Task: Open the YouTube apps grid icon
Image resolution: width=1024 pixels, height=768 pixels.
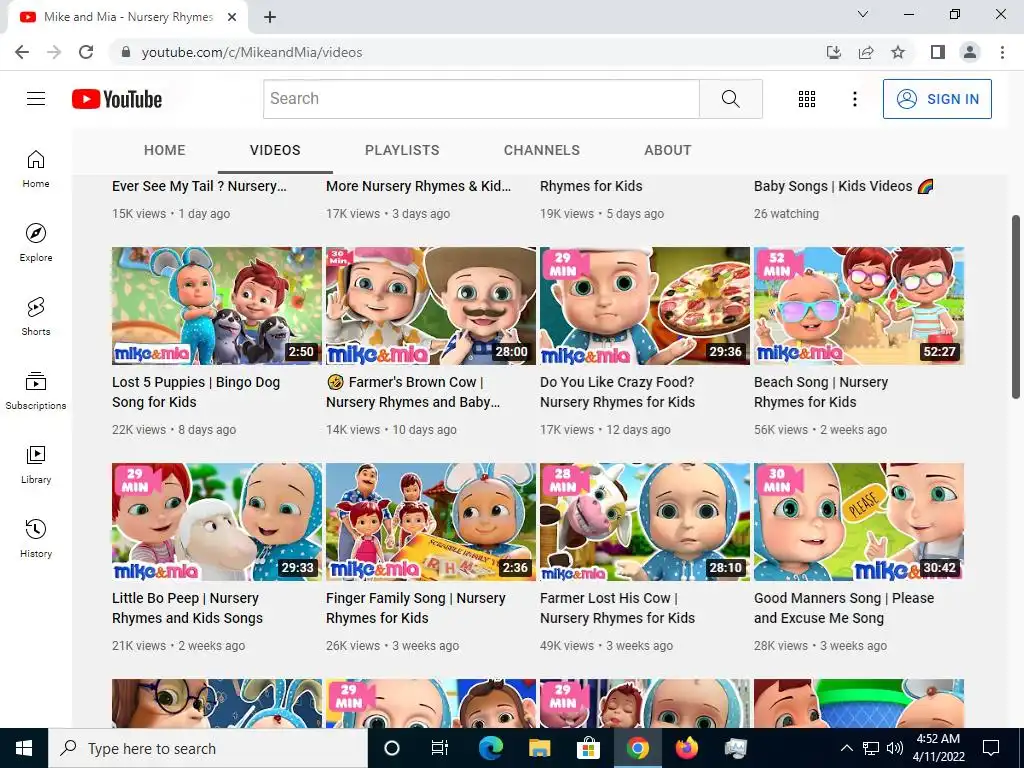Action: pyautogui.click(x=807, y=99)
